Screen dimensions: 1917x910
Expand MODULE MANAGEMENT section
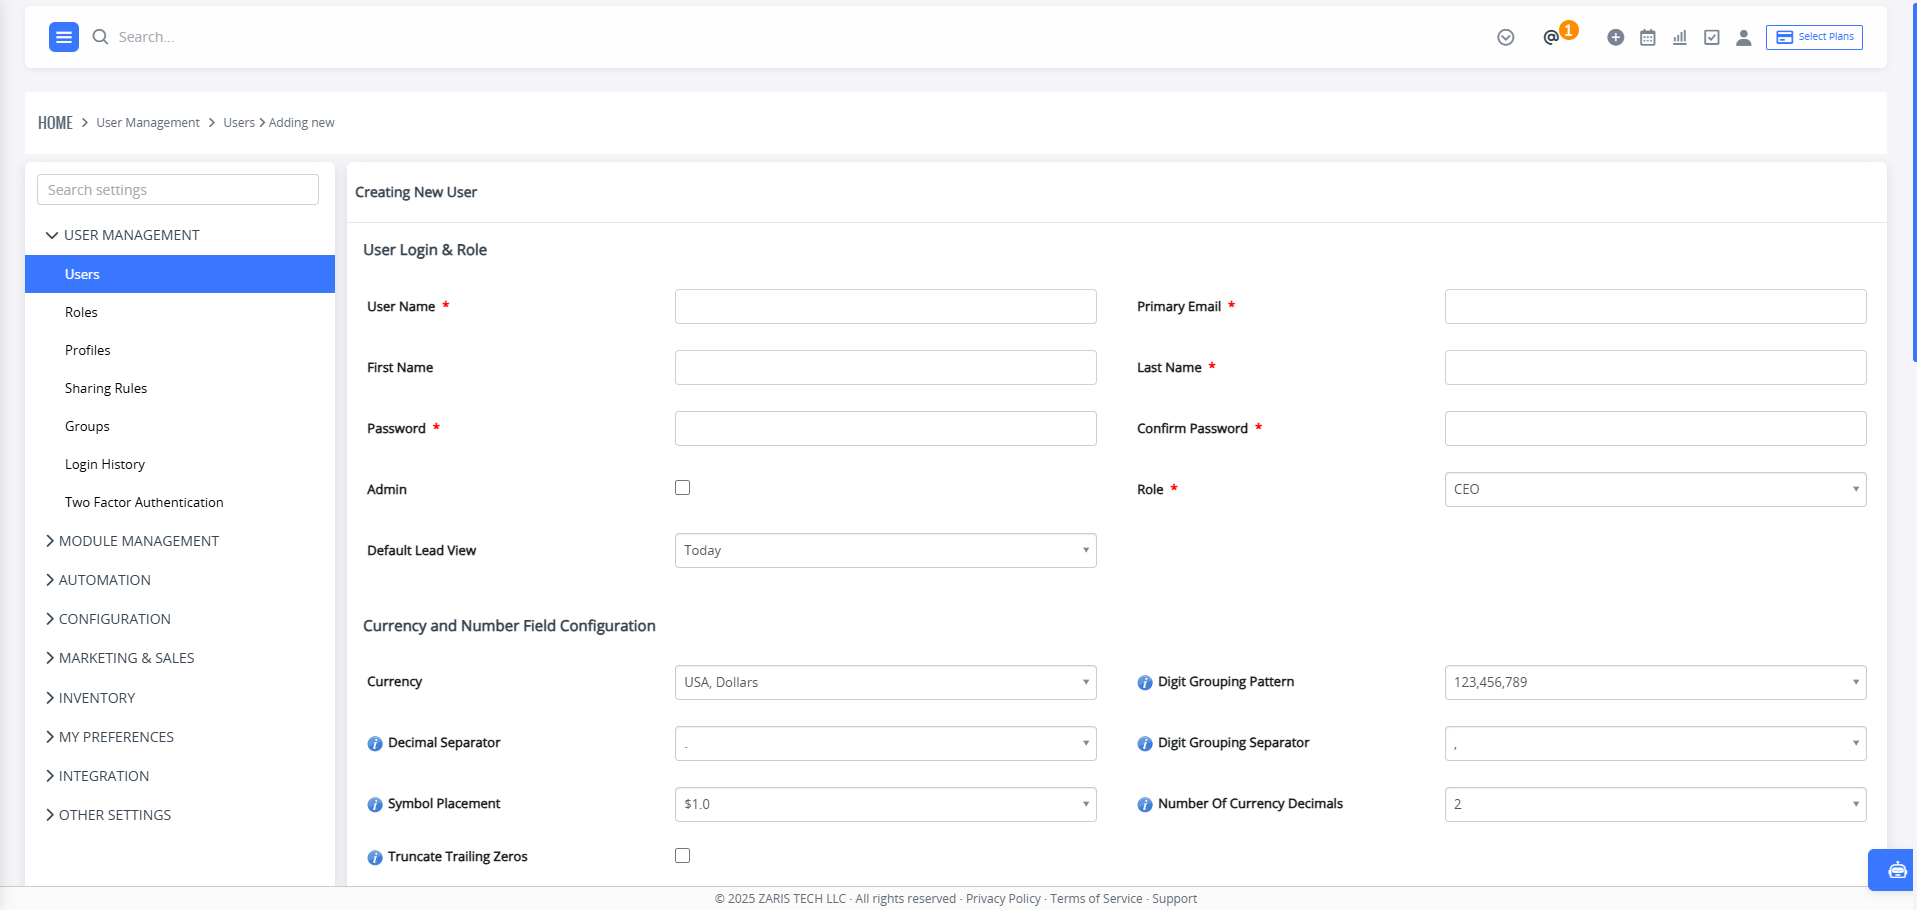[x=132, y=541]
